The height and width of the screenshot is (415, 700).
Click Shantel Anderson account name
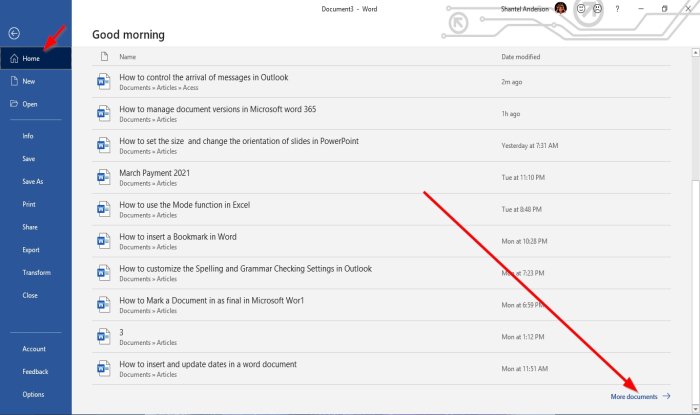tap(525, 9)
